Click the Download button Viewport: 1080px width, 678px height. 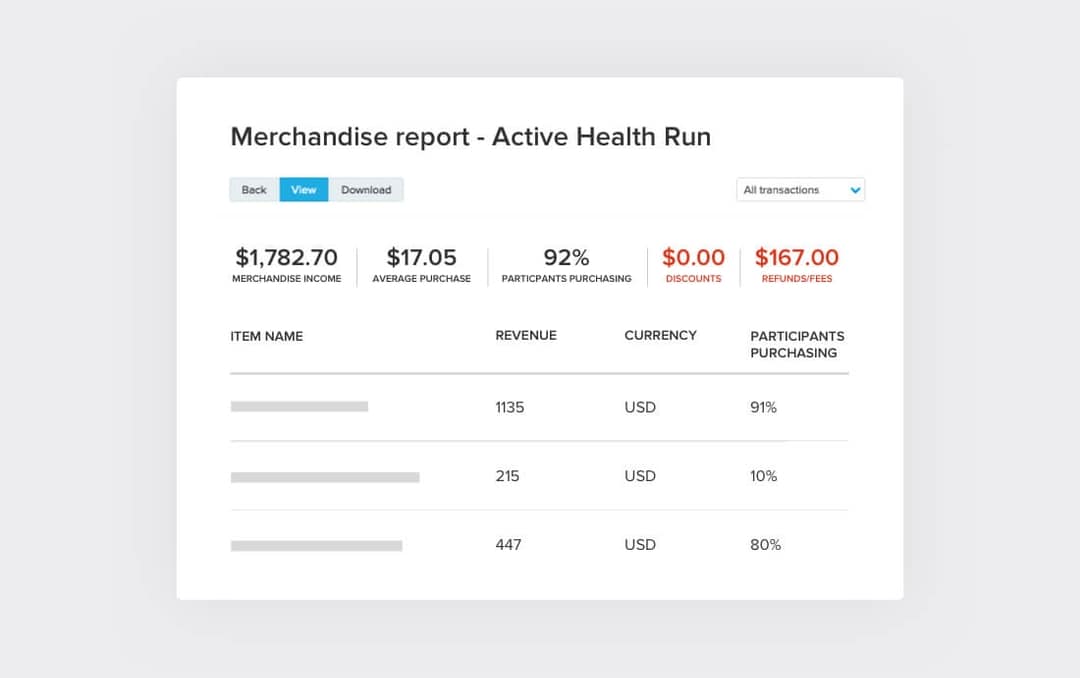(367, 189)
